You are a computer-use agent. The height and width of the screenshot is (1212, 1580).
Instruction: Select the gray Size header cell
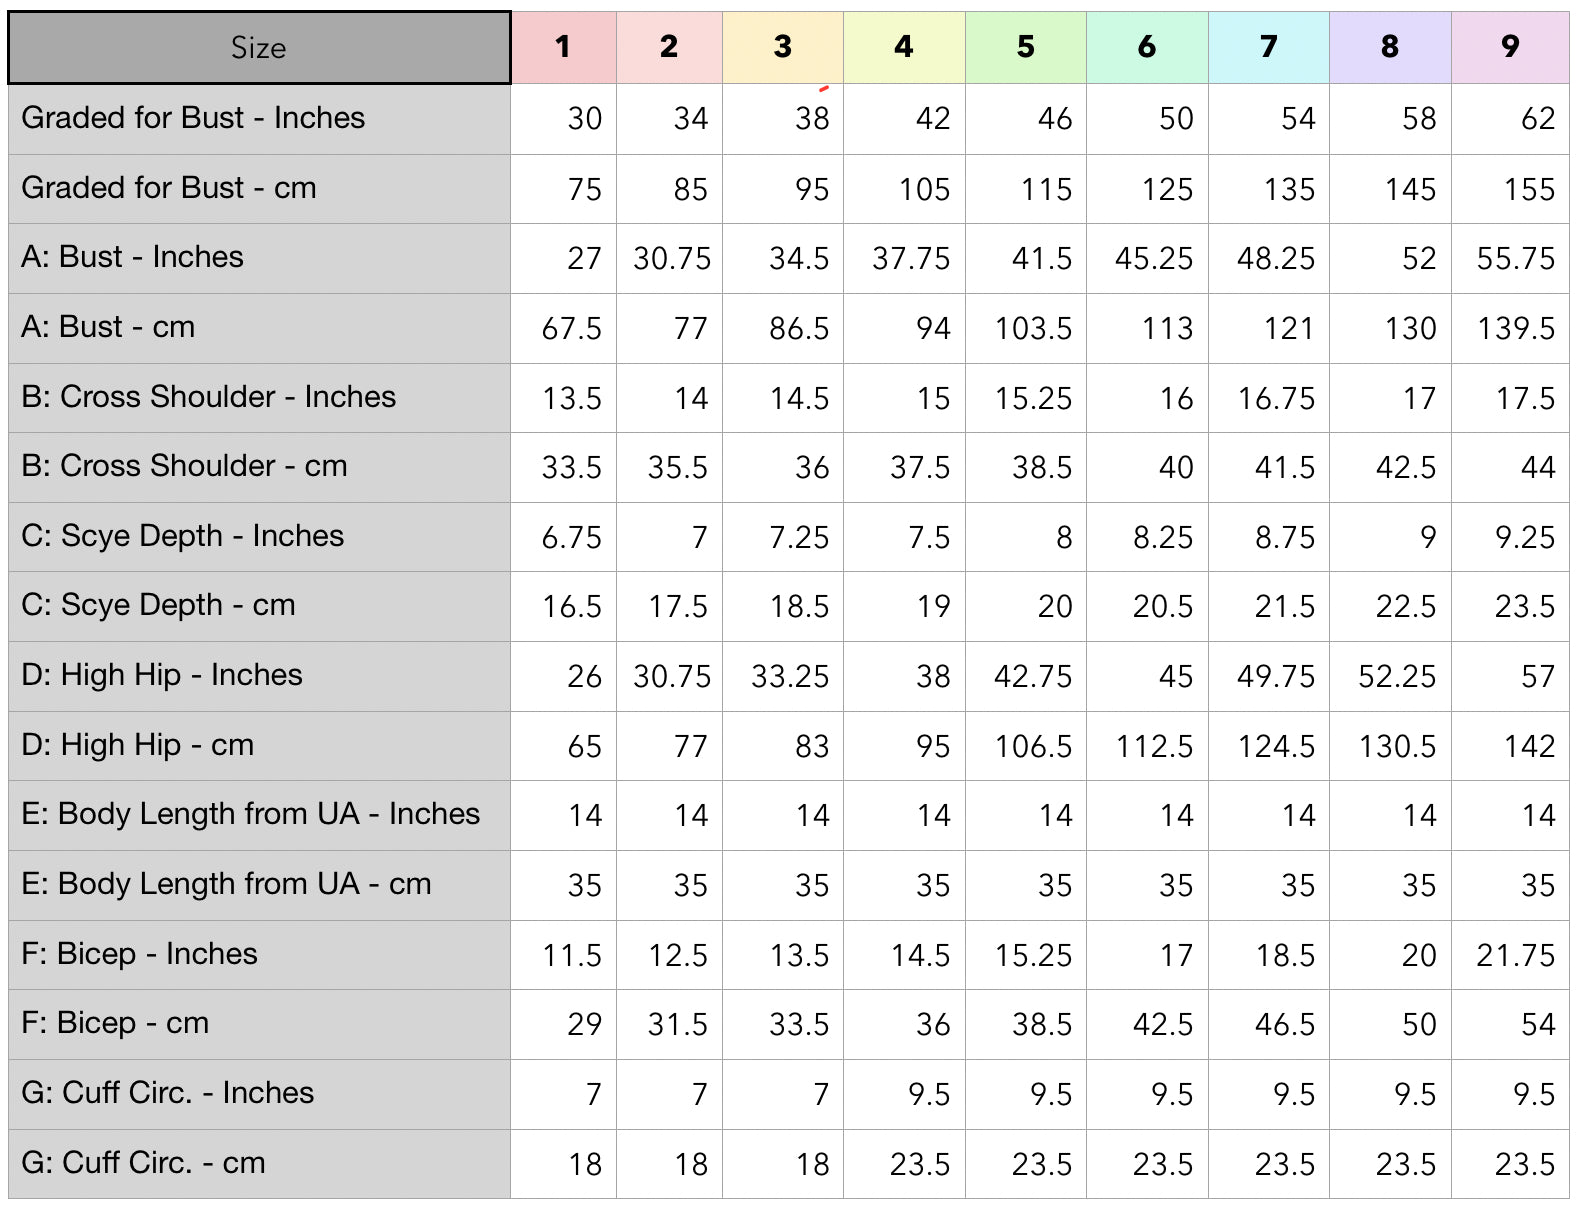click(x=259, y=48)
